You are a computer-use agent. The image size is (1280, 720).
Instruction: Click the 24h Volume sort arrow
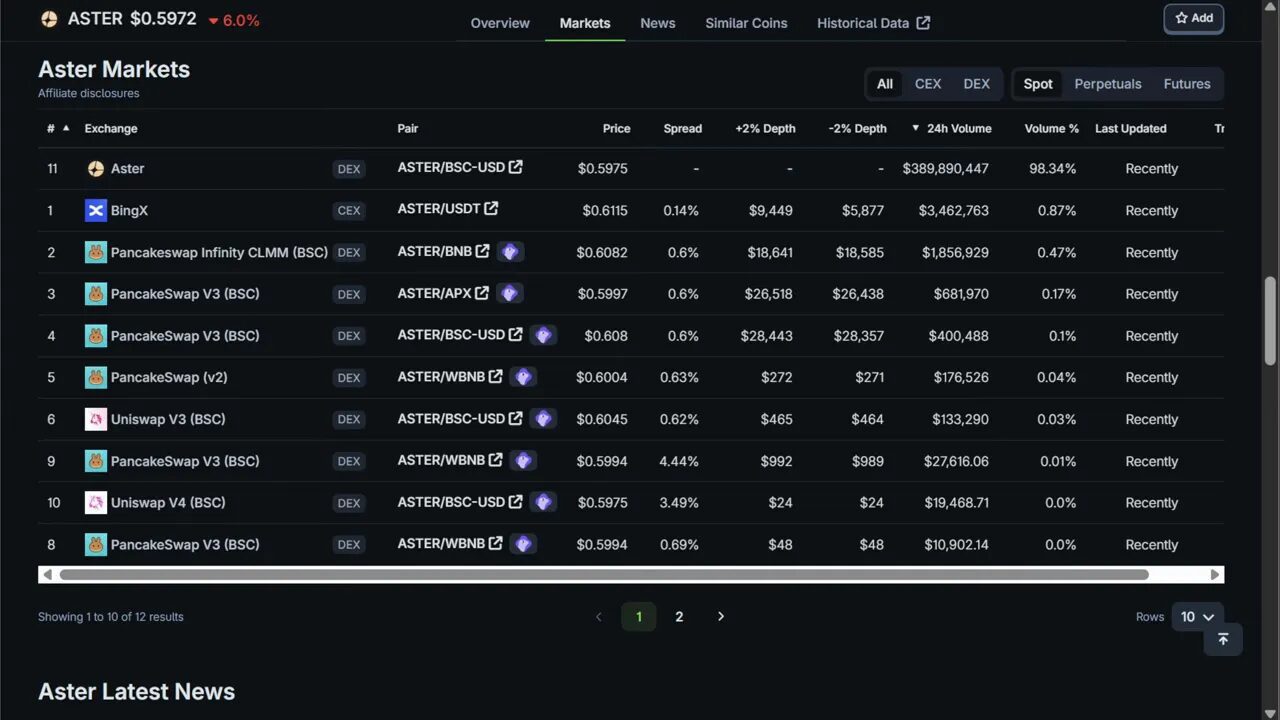click(x=915, y=128)
